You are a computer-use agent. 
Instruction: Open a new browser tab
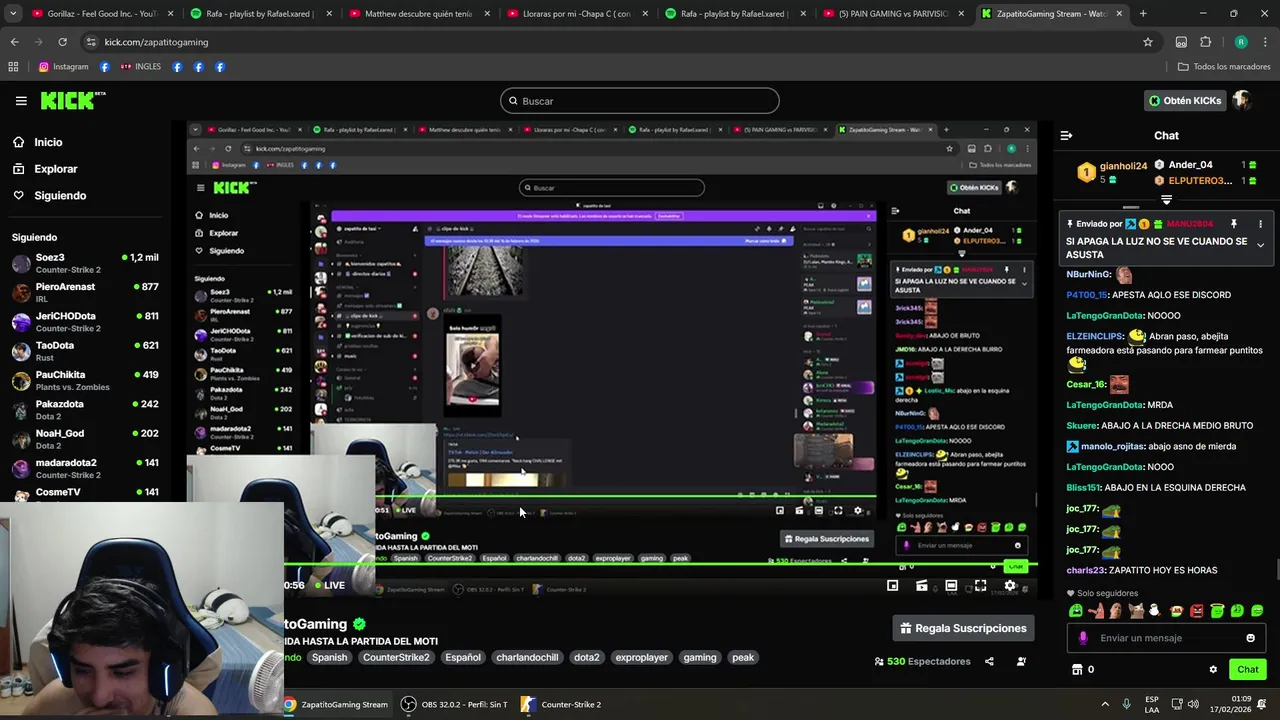(x=1143, y=14)
